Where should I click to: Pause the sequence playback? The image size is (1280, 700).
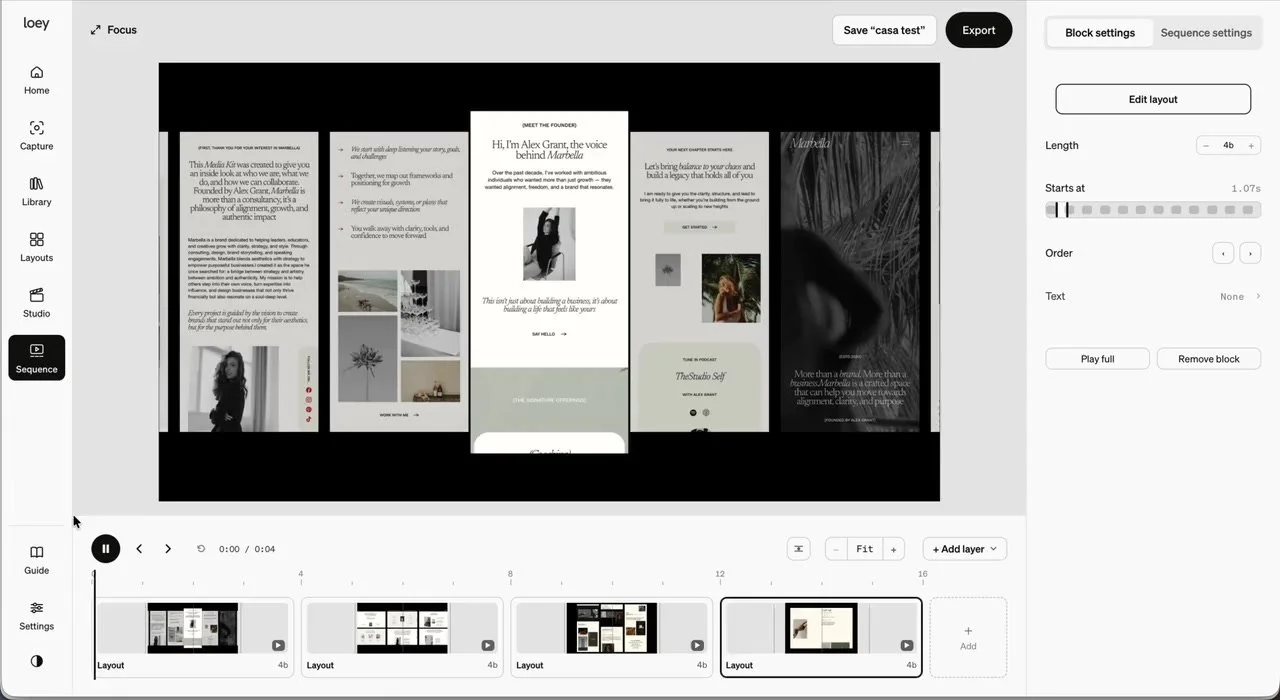[105, 549]
